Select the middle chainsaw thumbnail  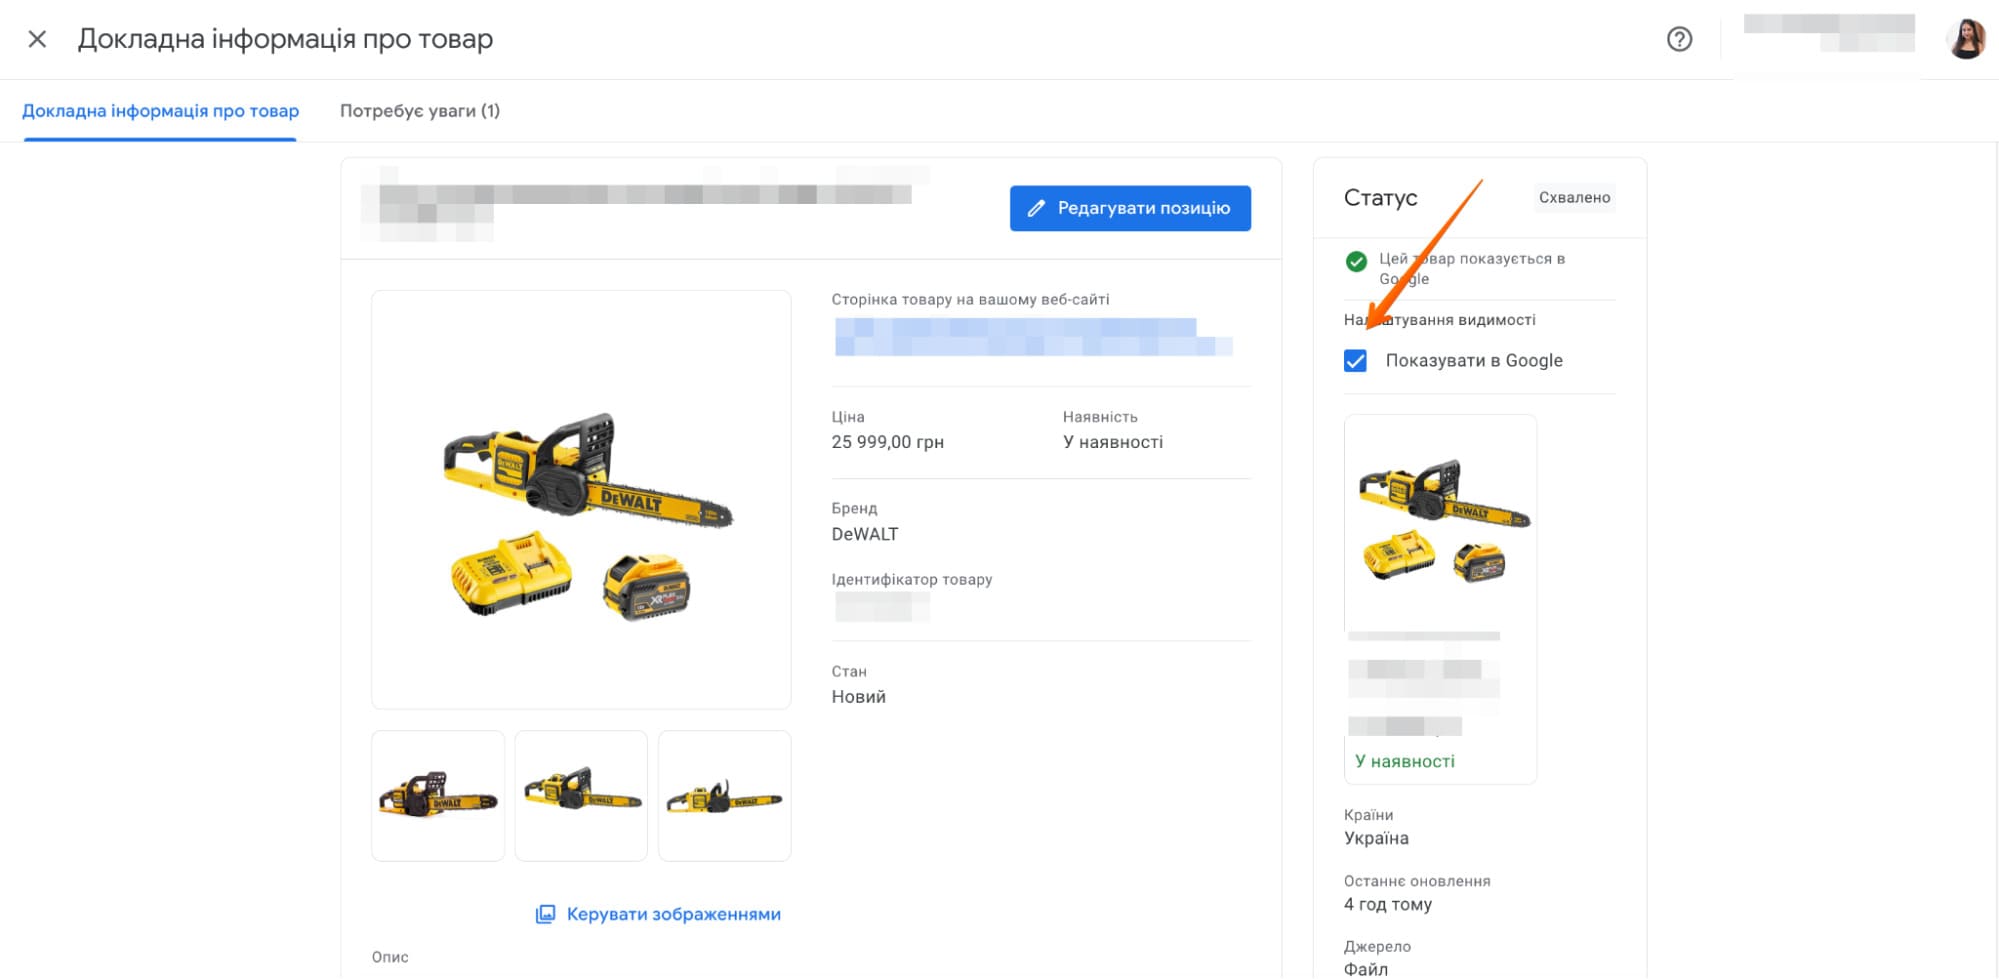[581, 796]
